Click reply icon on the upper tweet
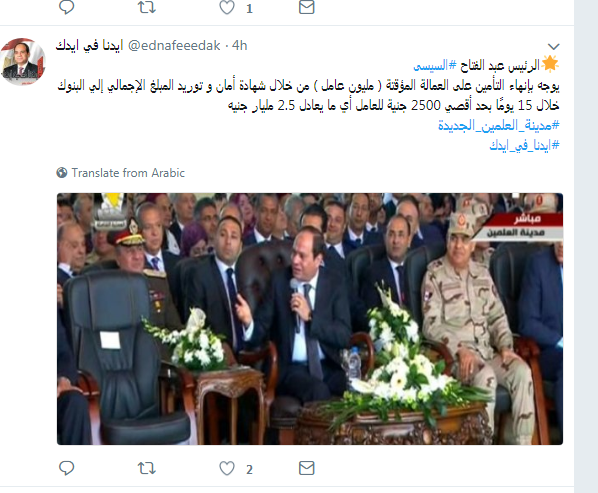 66,7
